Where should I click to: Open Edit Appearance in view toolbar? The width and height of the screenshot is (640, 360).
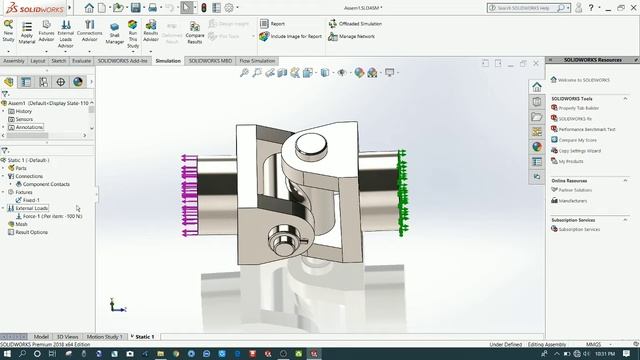359,73
